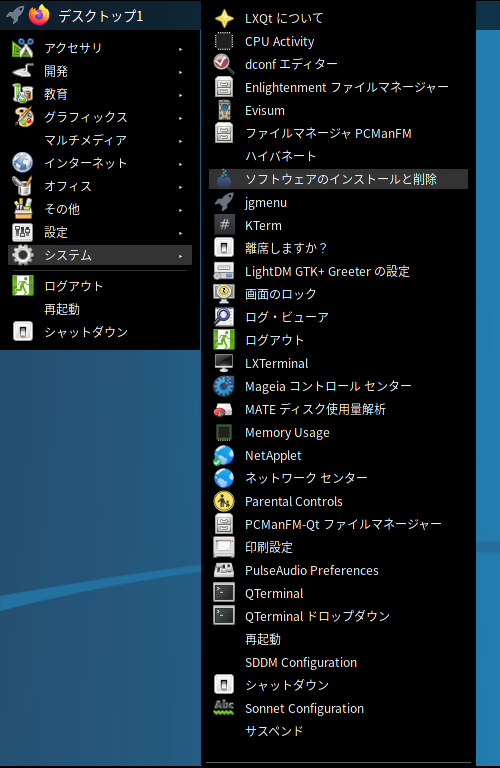
Task: Open LightDM GTK+ Greeter の設定
Action: [x=338, y=271]
